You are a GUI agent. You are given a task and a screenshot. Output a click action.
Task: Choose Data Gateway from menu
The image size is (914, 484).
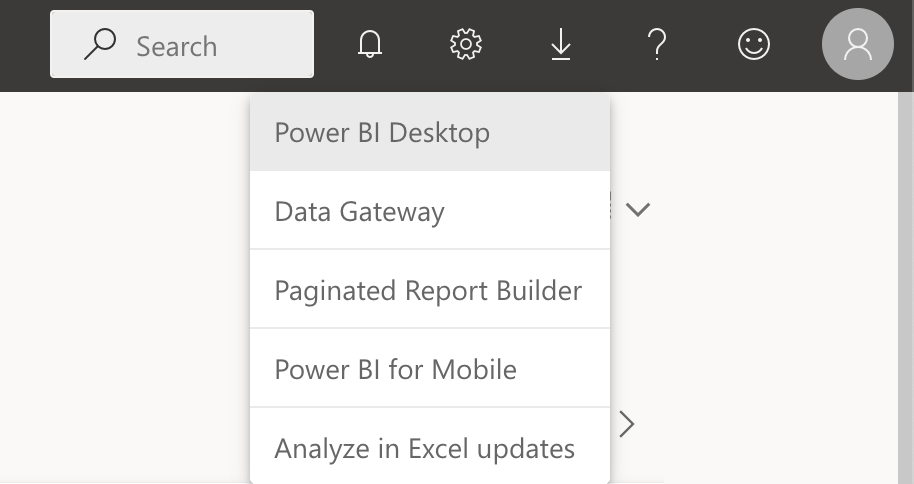point(430,211)
